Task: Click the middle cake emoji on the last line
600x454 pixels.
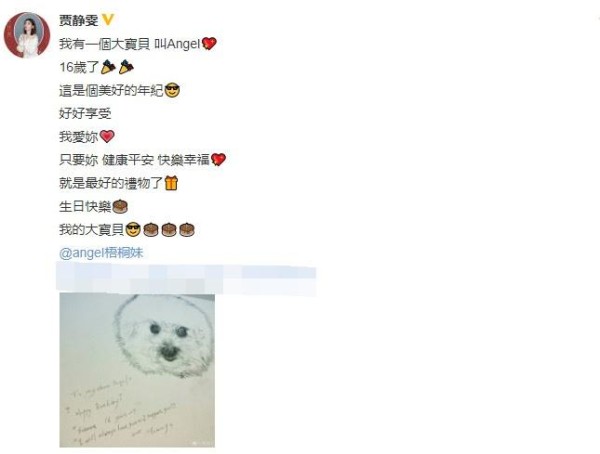Action: (169, 230)
